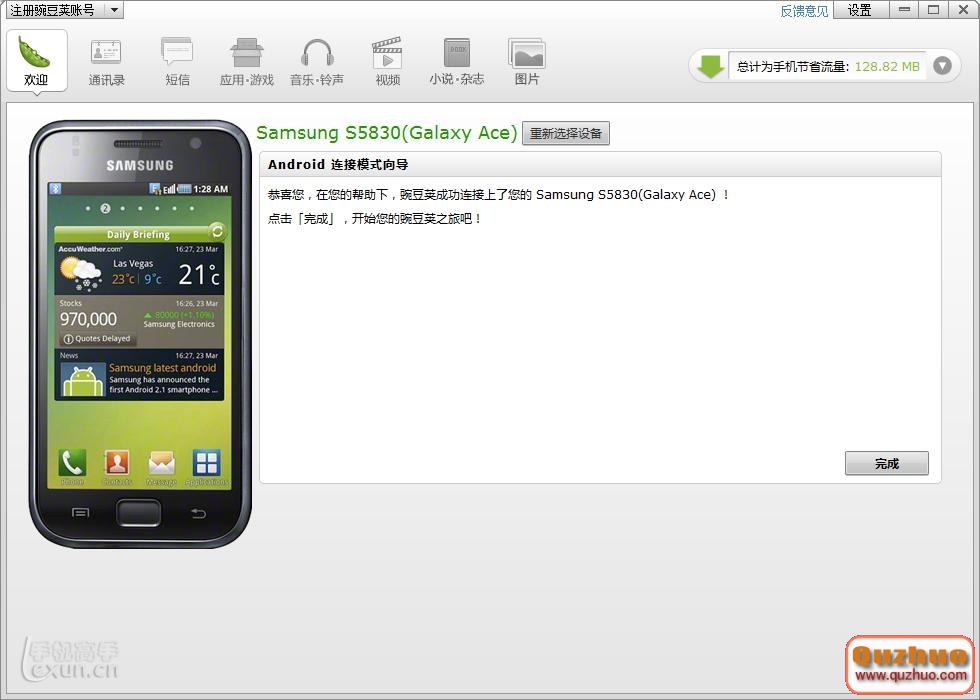Open the 短信 messages tab
This screenshot has height=700, width=980.
coord(177,62)
